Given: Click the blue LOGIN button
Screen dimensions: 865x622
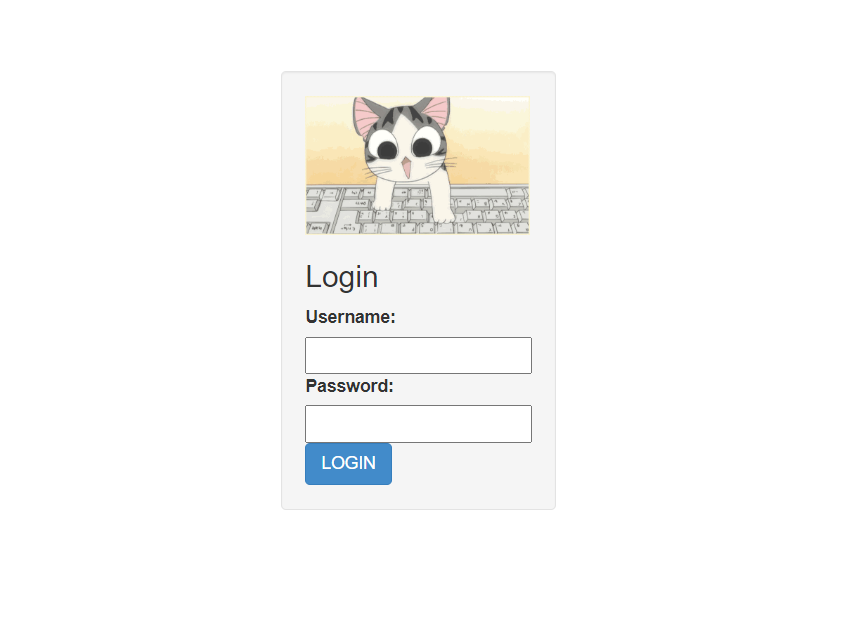Looking at the screenshot, I should [x=348, y=464].
